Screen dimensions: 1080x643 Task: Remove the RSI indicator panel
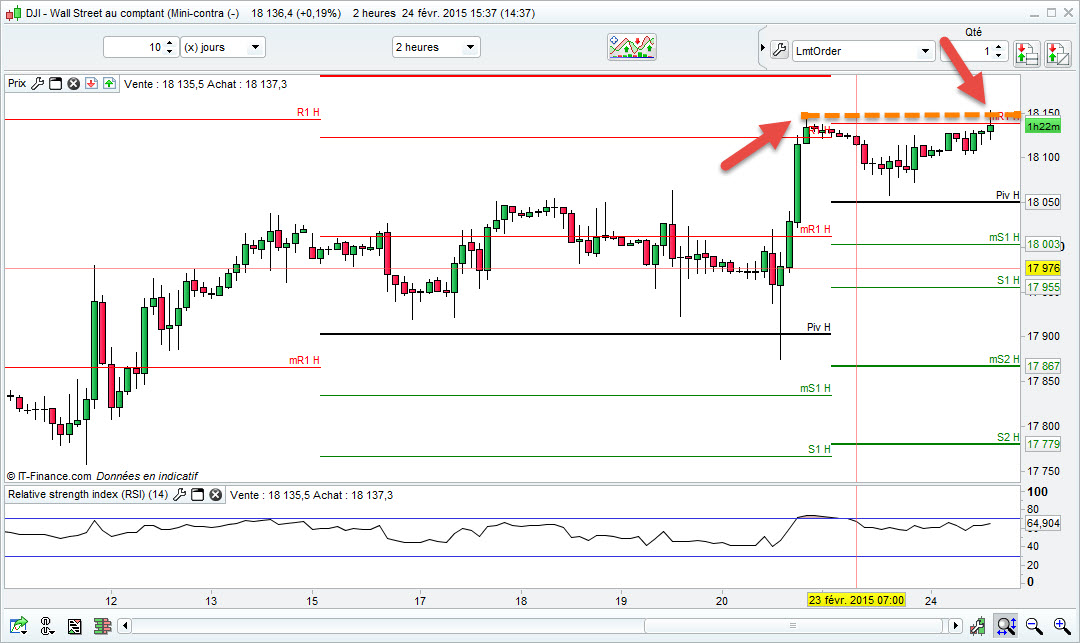216,494
